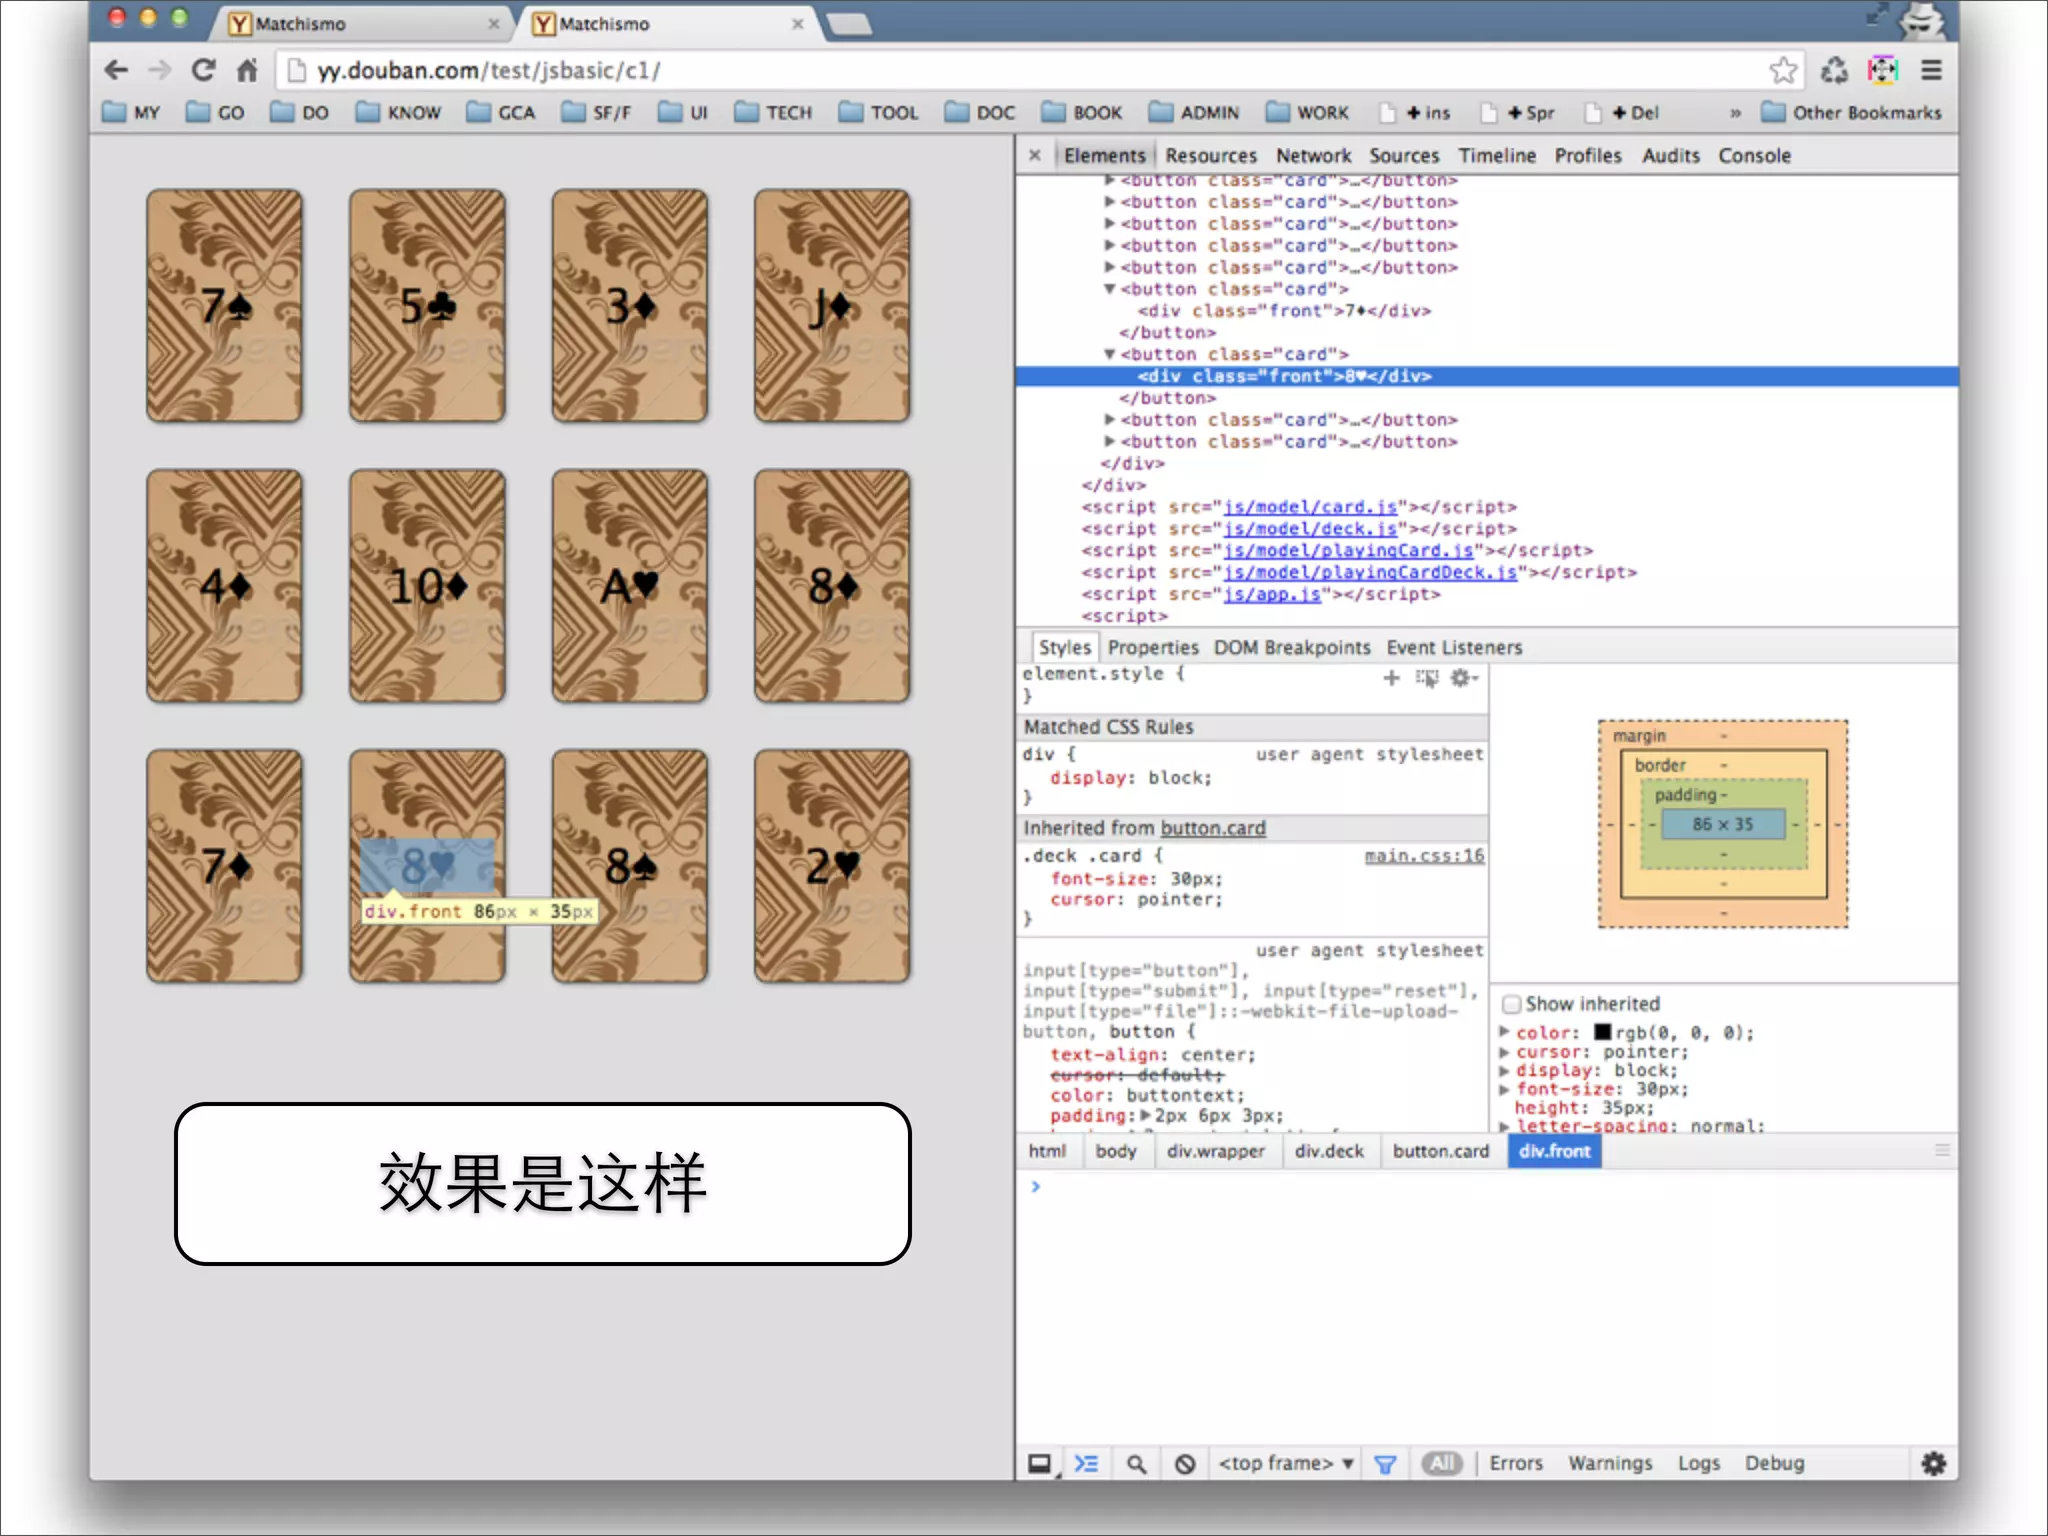Open the MY bookmarks folder

[x=131, y=112]
